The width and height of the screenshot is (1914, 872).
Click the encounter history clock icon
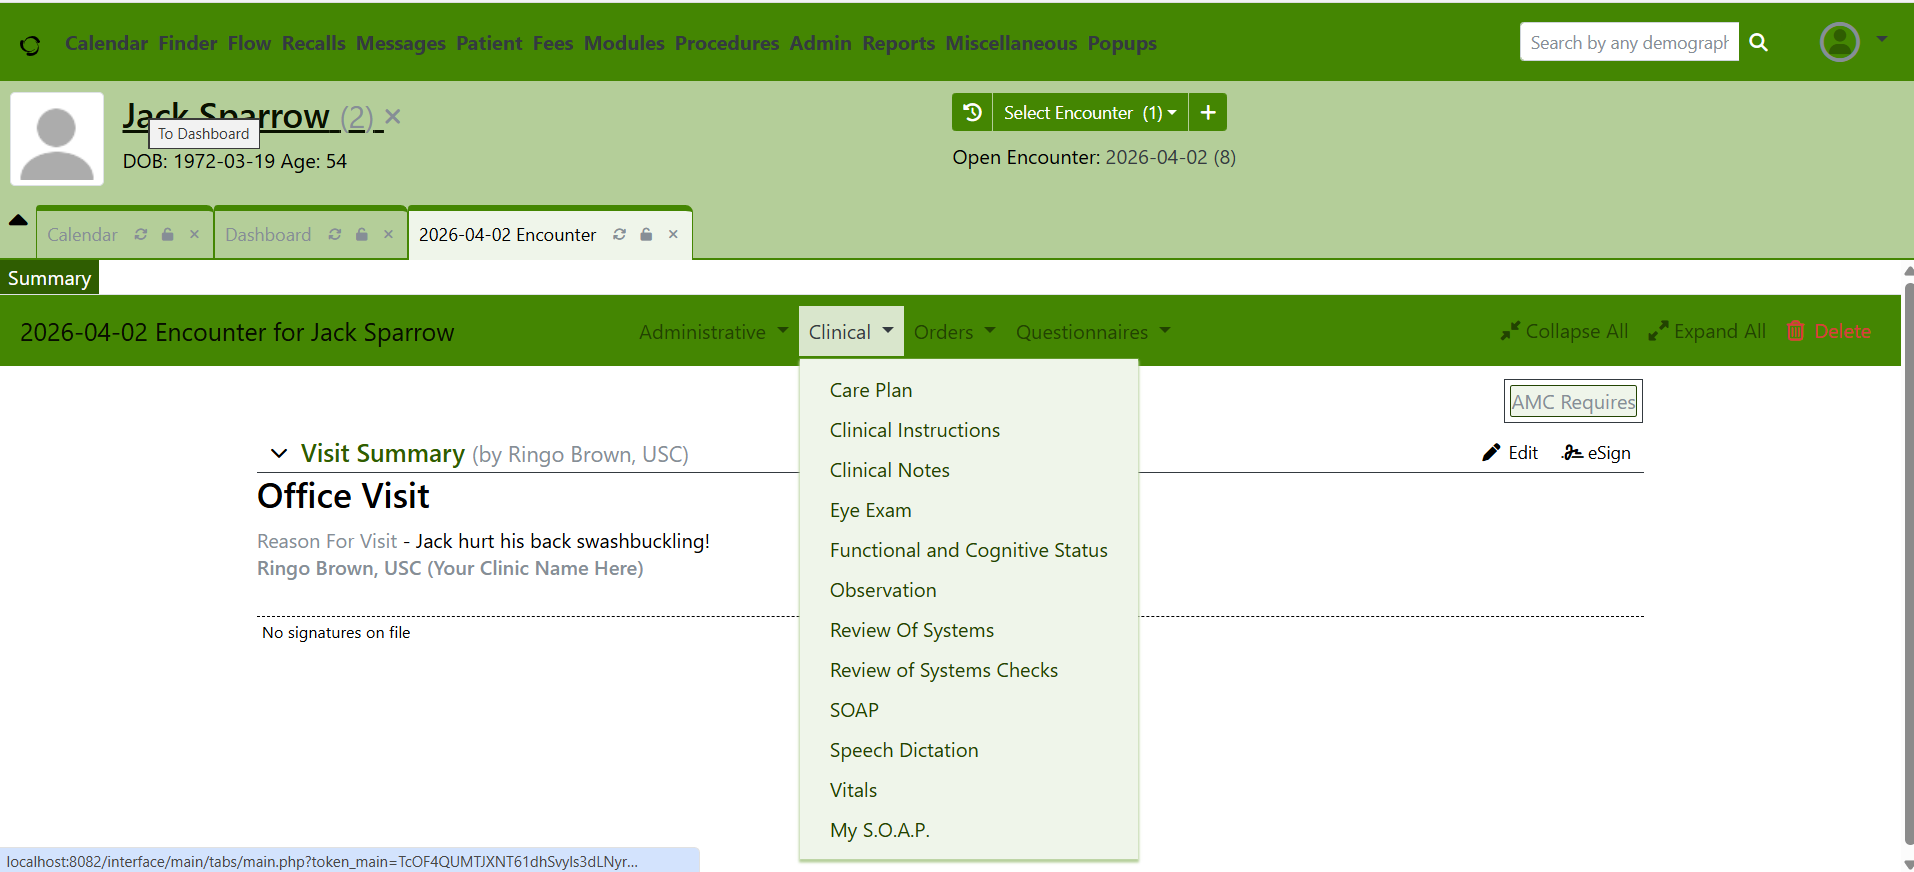pos(971,113)
